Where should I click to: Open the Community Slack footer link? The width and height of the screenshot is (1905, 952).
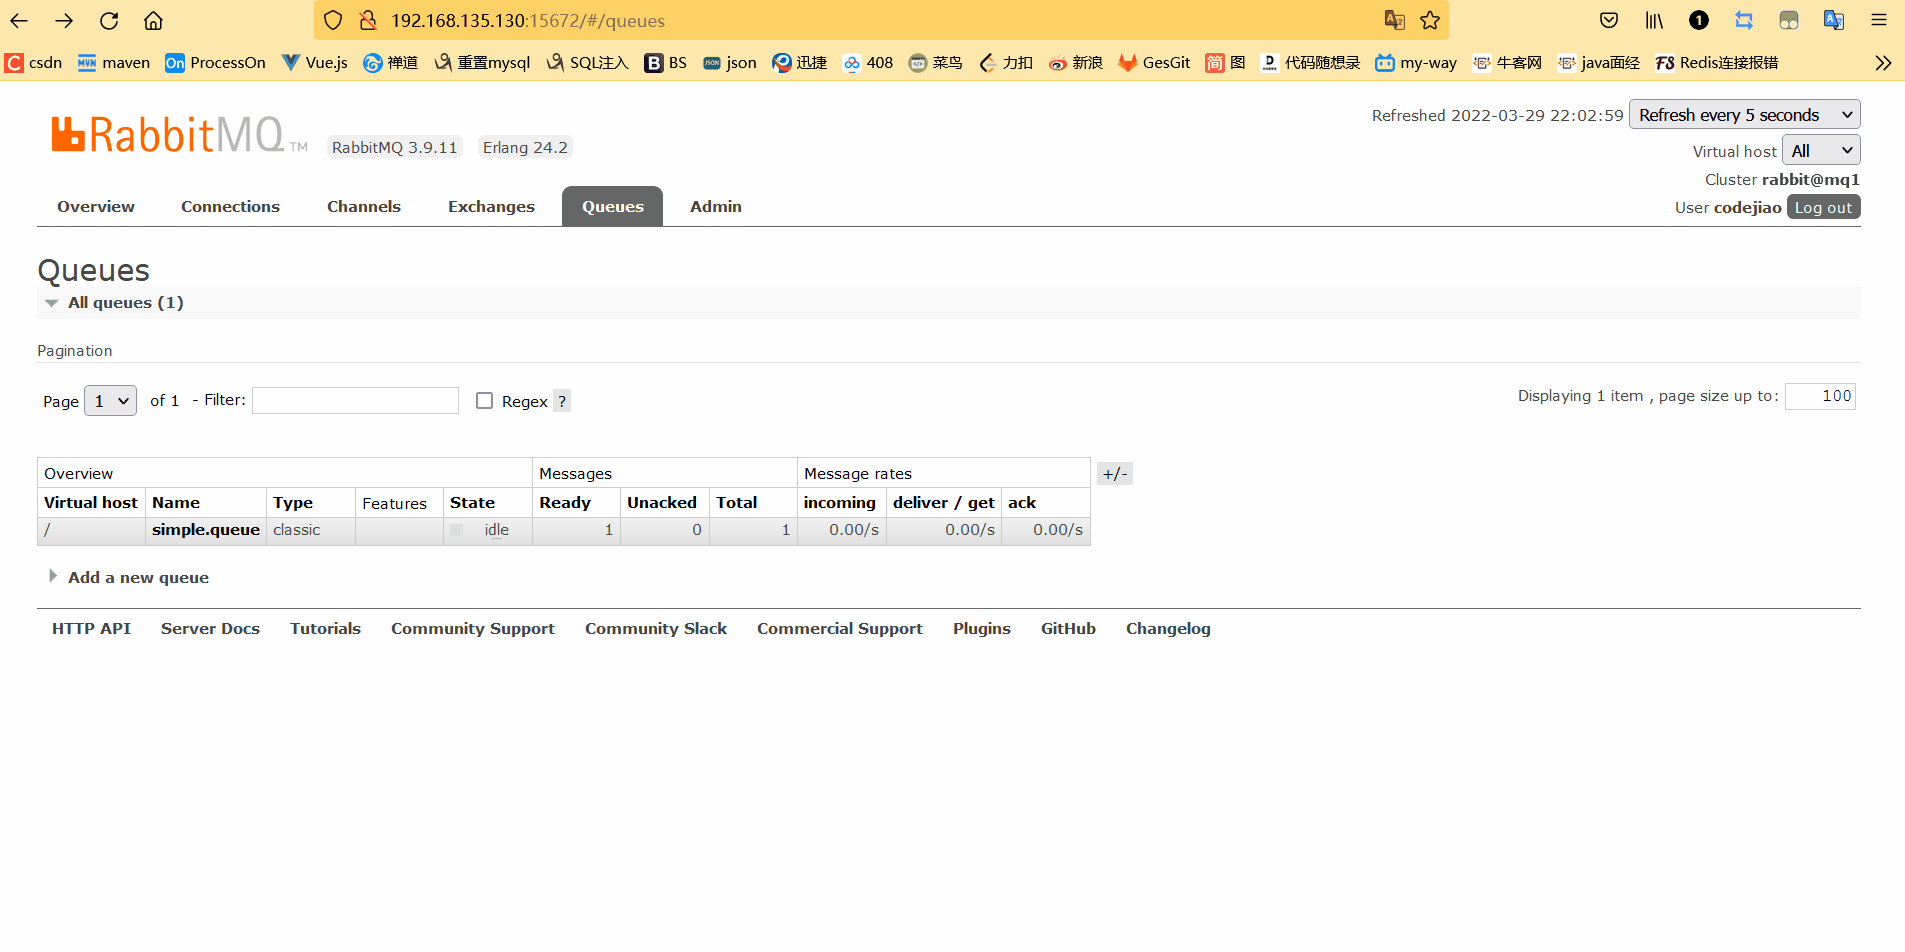click(656, 629)
